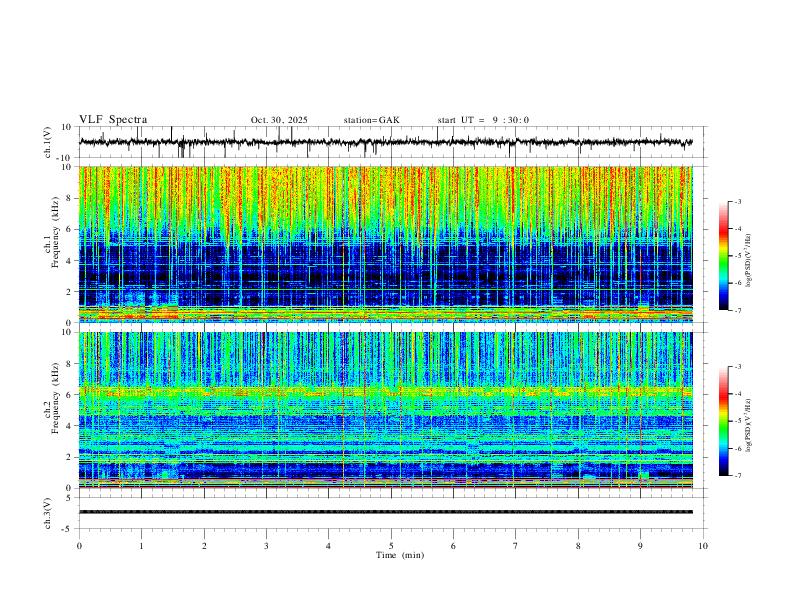This screenshot has width=792, height=612.
Task: Click the lower 'log(PSD)(V²/Hz)' colorbar label
Action: [x=748, y=425]
